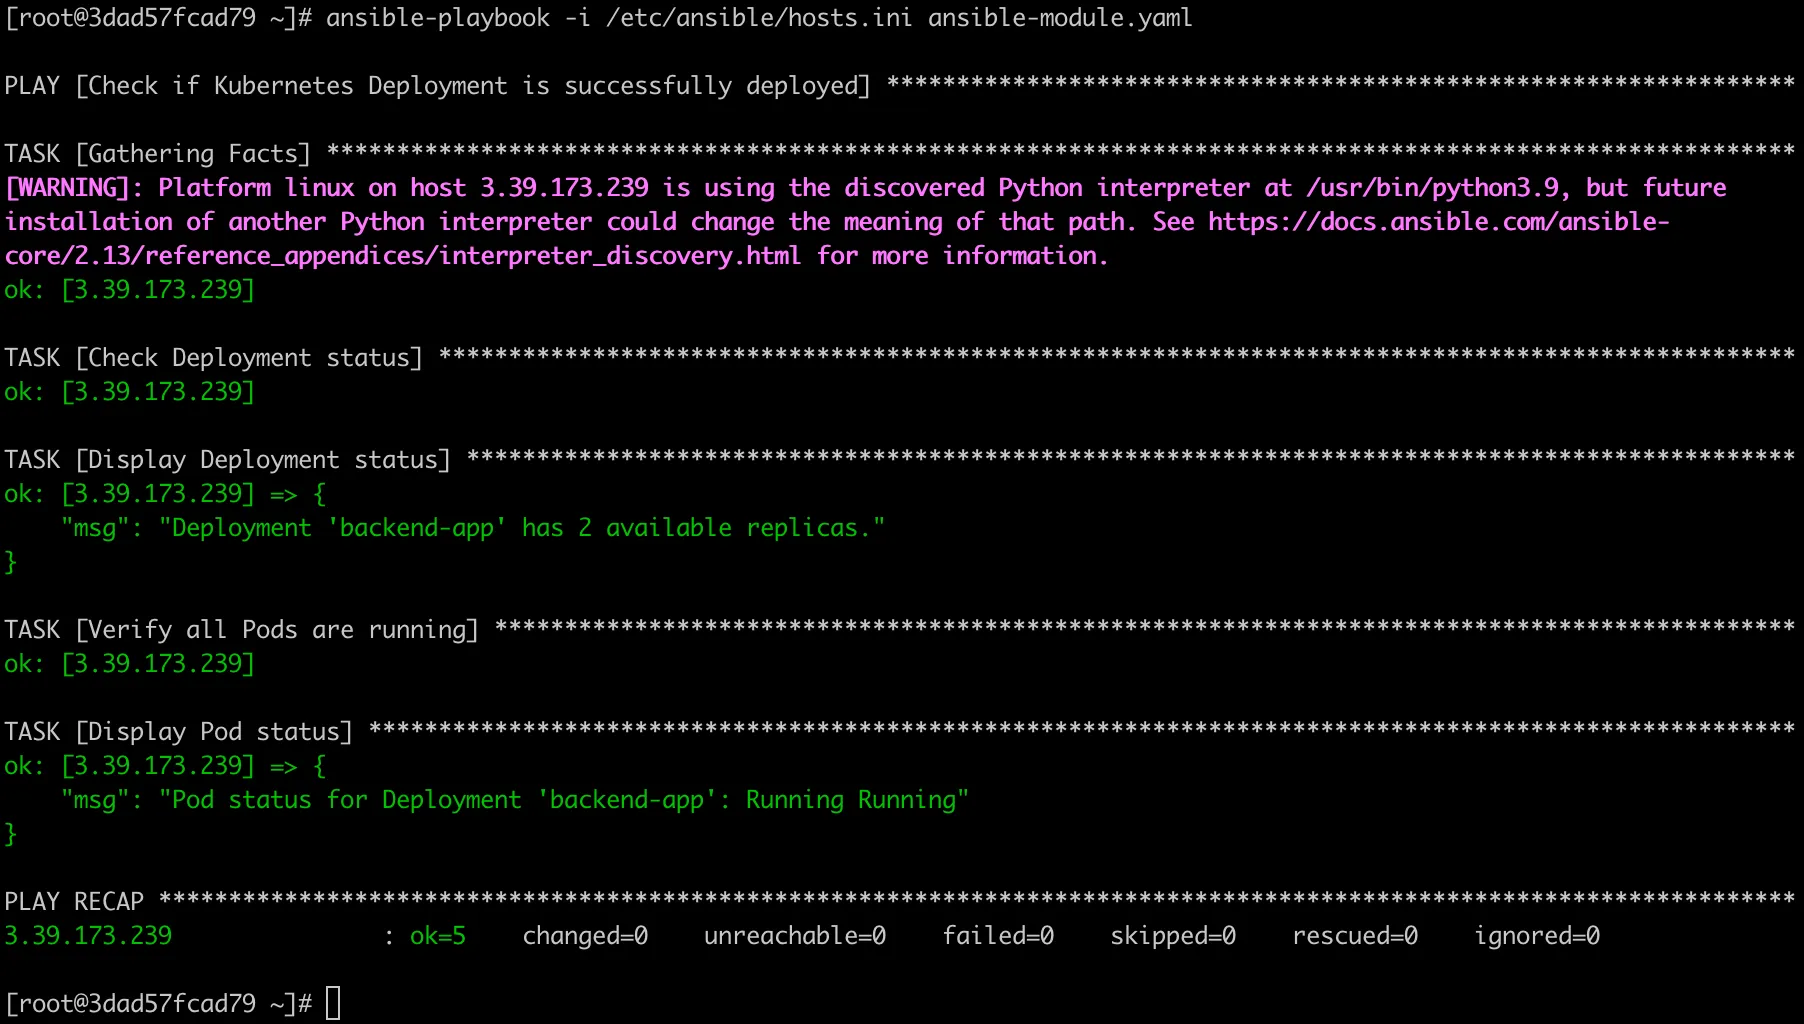Click the skipped=0 value in the recap

point(1173,936)
